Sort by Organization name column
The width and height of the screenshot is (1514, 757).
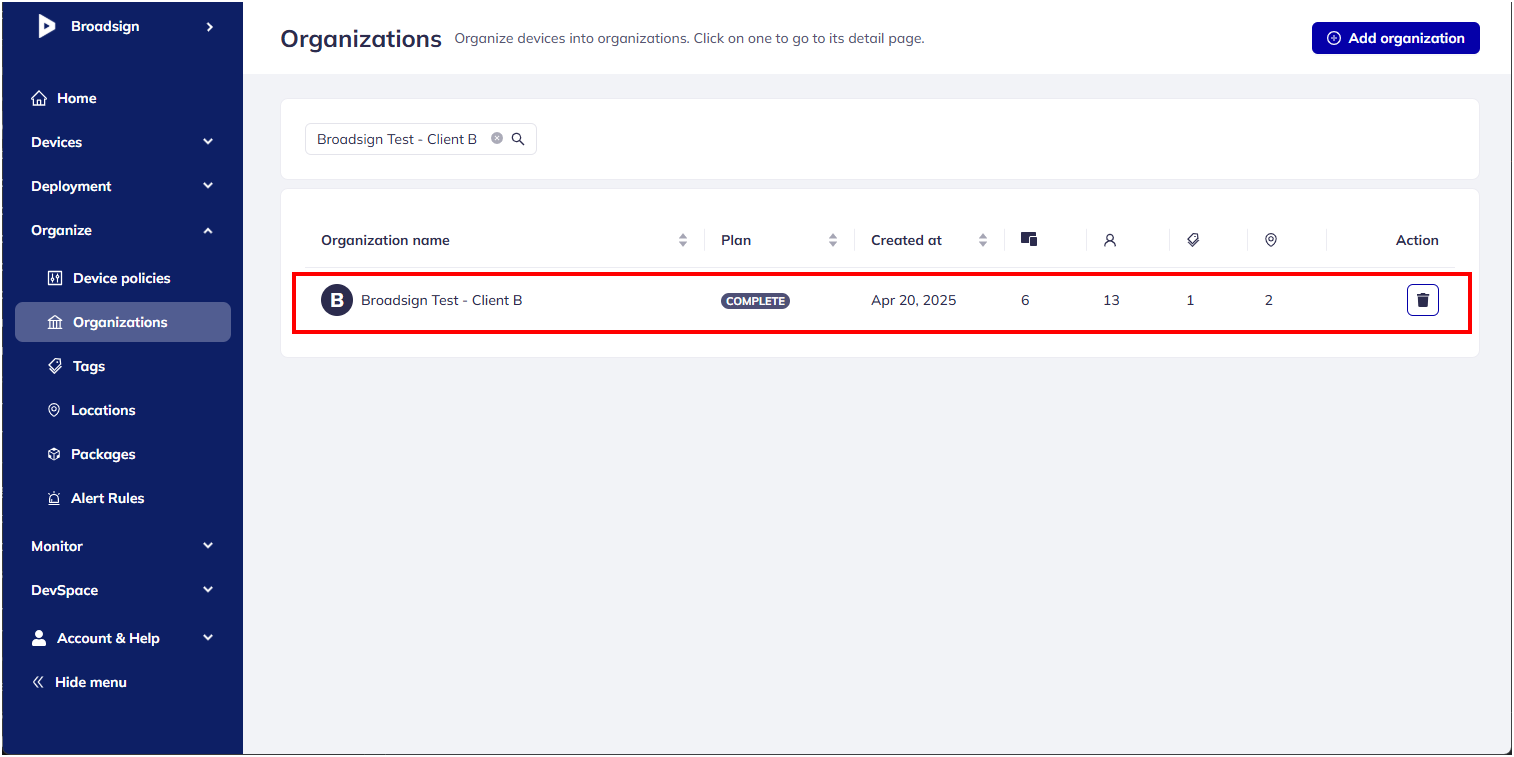(x=683, y=240)
